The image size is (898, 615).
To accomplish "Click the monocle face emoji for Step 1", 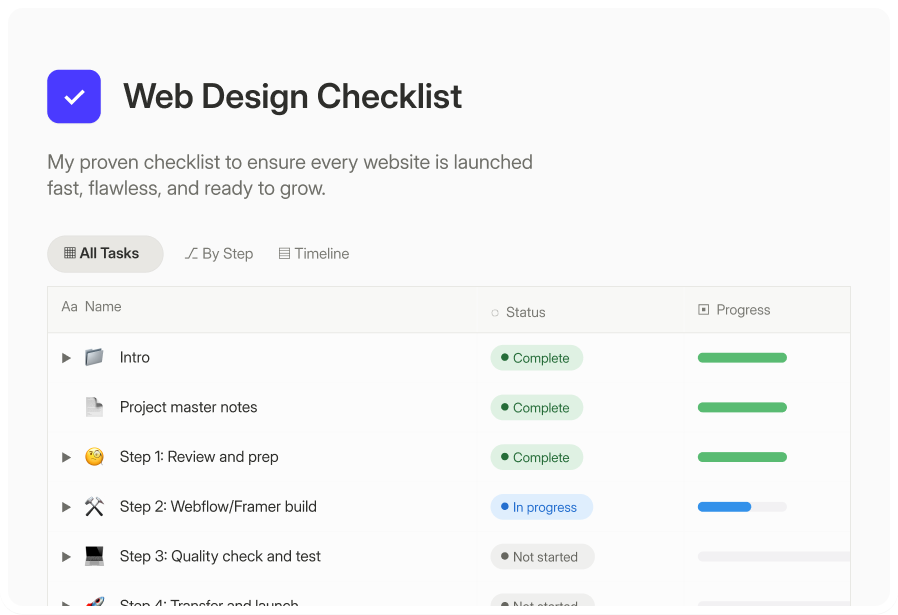I will [94, 457].
